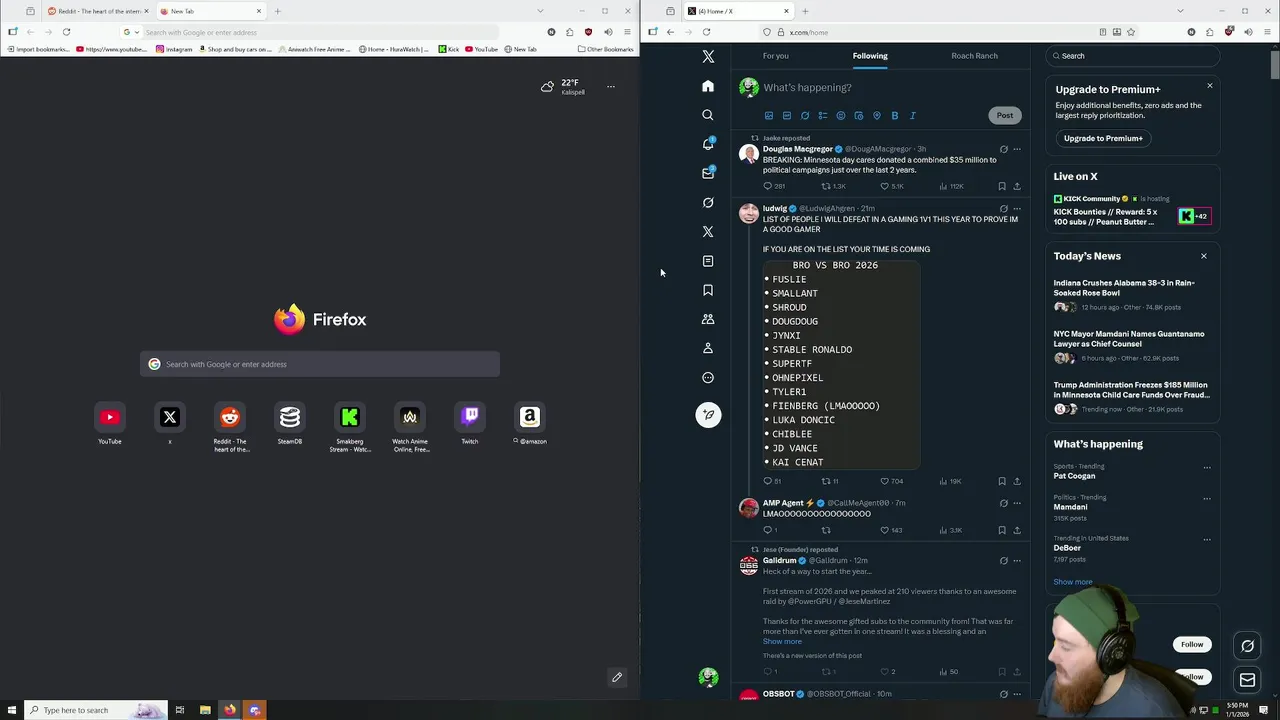Open Grok icon in X sidebar

tap(708, 202)
